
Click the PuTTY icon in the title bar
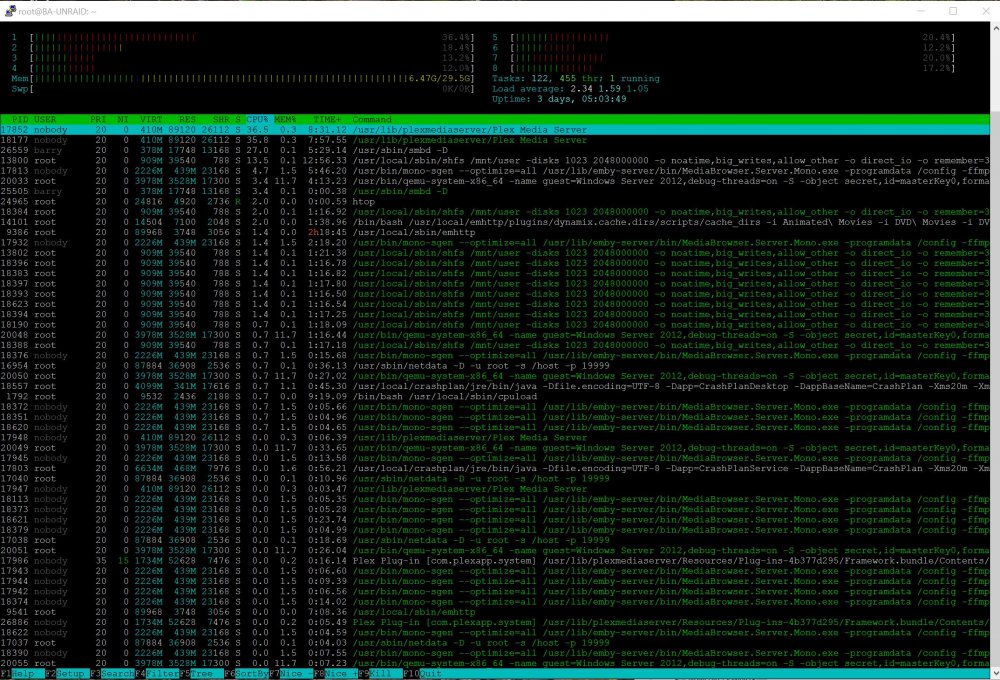[10, 11]
